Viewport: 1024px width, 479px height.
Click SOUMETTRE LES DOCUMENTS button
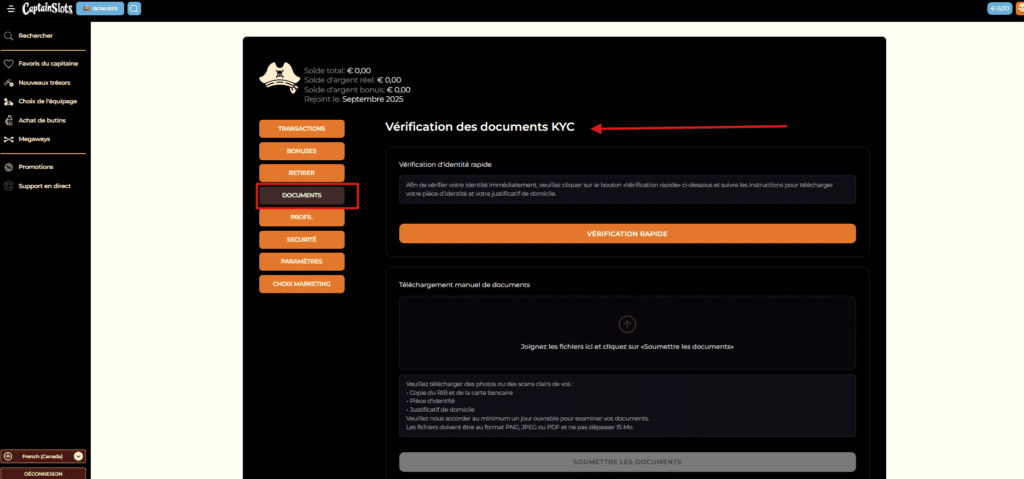(x=627, y=461)
